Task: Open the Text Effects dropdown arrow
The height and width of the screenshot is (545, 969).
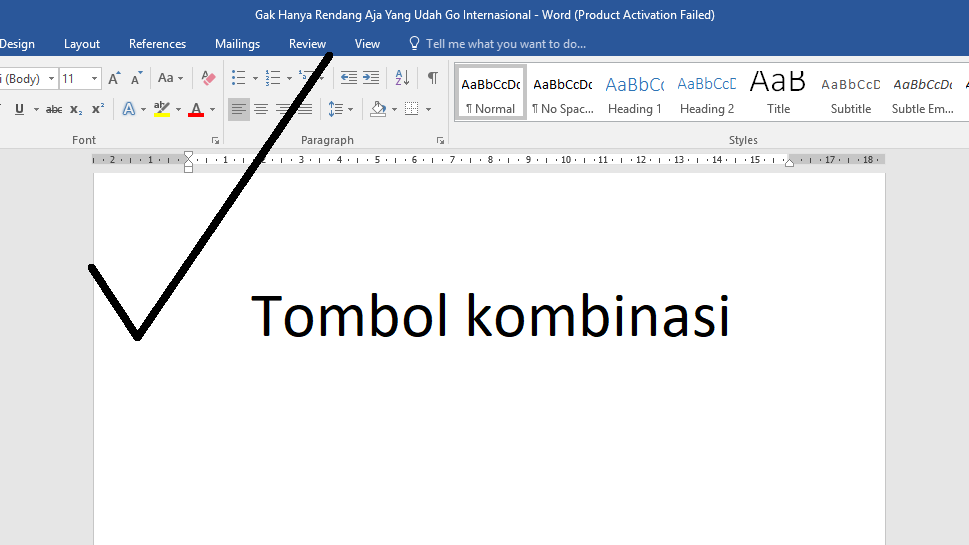Action: click(x=143, y=109)
